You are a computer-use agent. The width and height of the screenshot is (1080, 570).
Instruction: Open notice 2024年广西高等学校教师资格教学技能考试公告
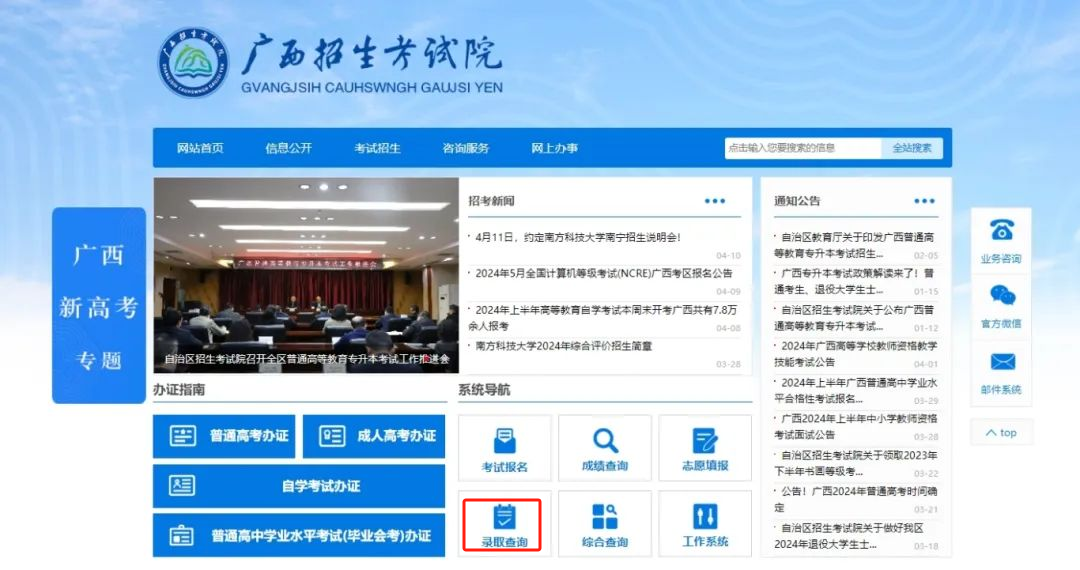tap(855, 354)
